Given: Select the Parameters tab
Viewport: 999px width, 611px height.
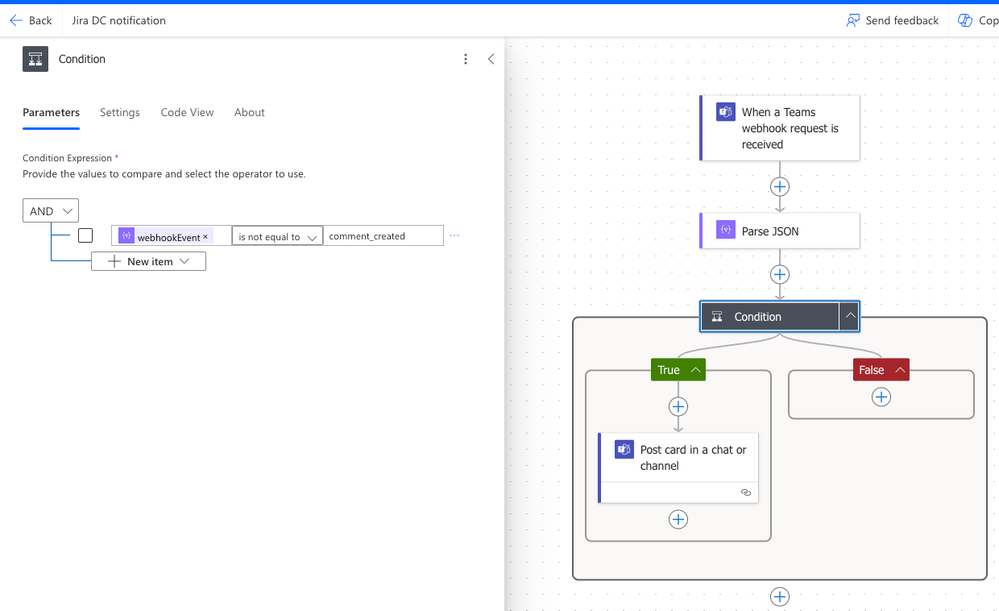Looking at the screenshot, I should [51, 112].
